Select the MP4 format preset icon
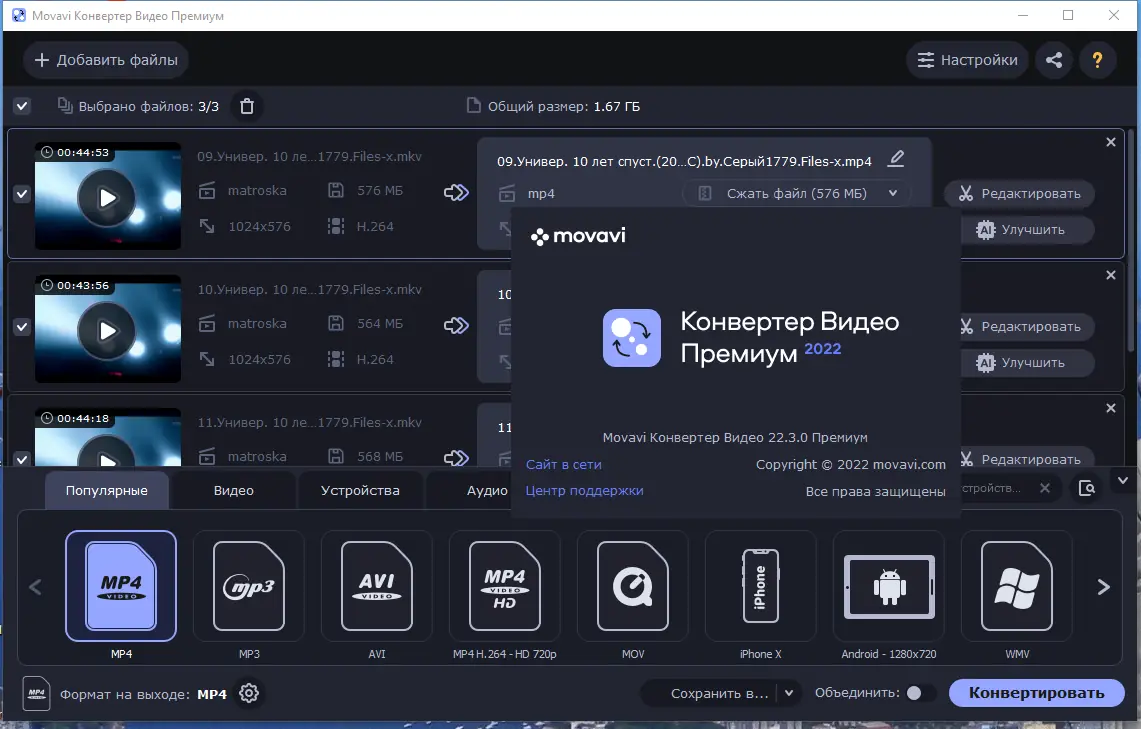The image size is (1141, 729). [x=121, y=586]
